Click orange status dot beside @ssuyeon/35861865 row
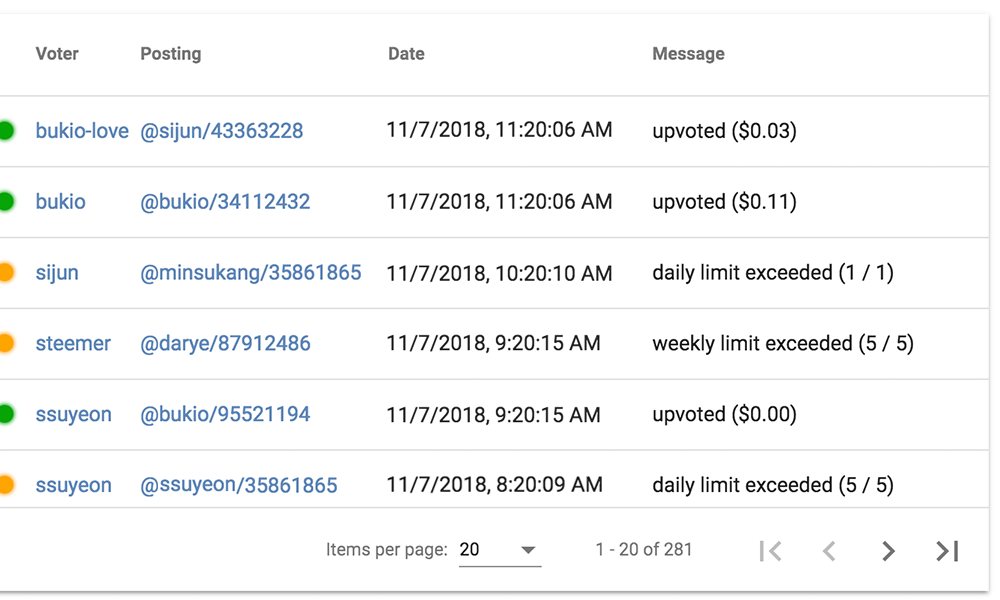Screen dimensions: 1000x600 [6, 485]
